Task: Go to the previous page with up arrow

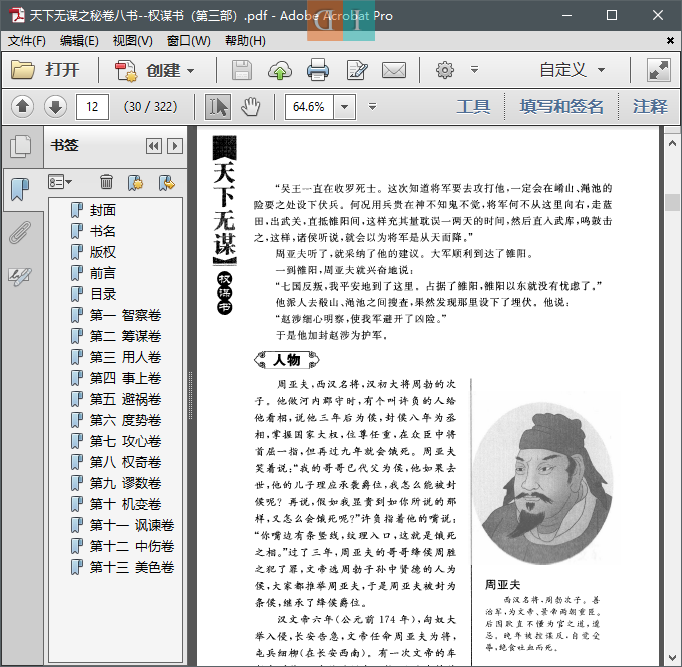Action: [23, 107]
